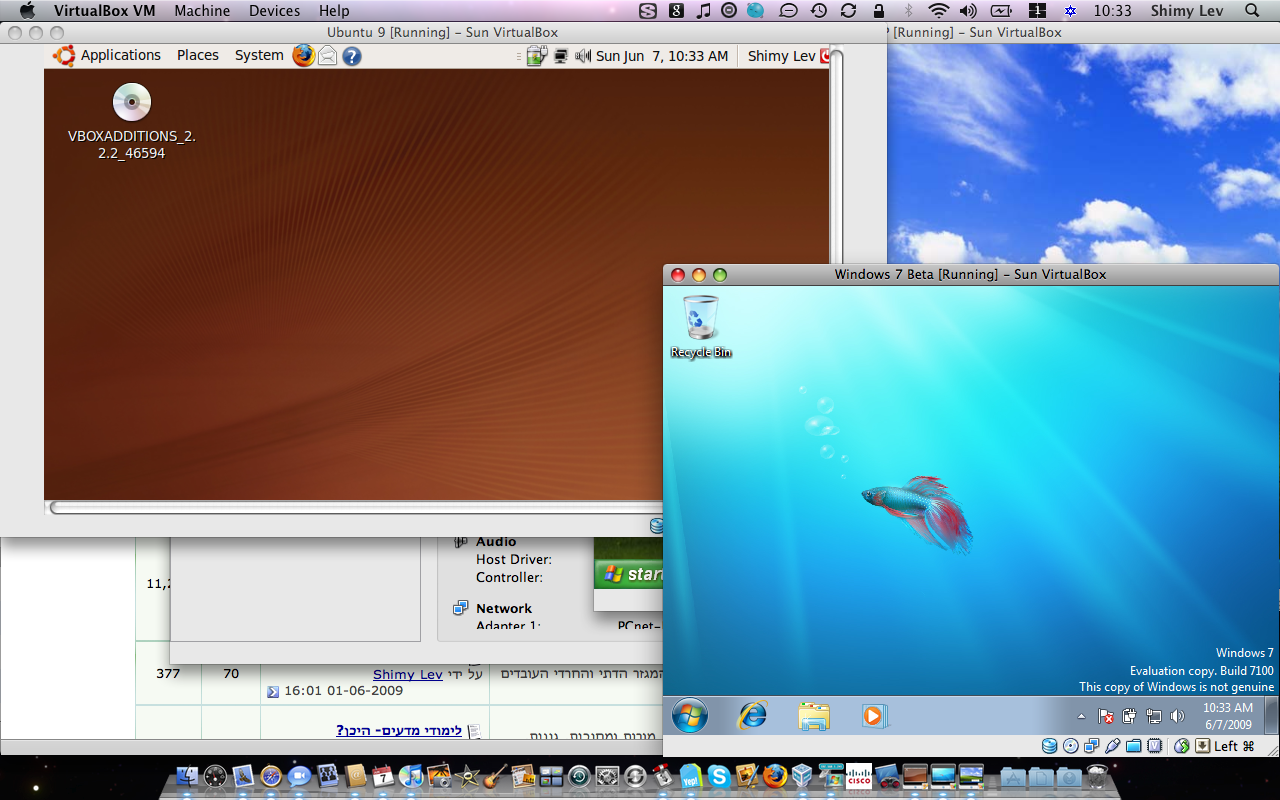Open the Trash in the Dock
The height and width of the screenshot is (800, 1280).
(1097, 776)
